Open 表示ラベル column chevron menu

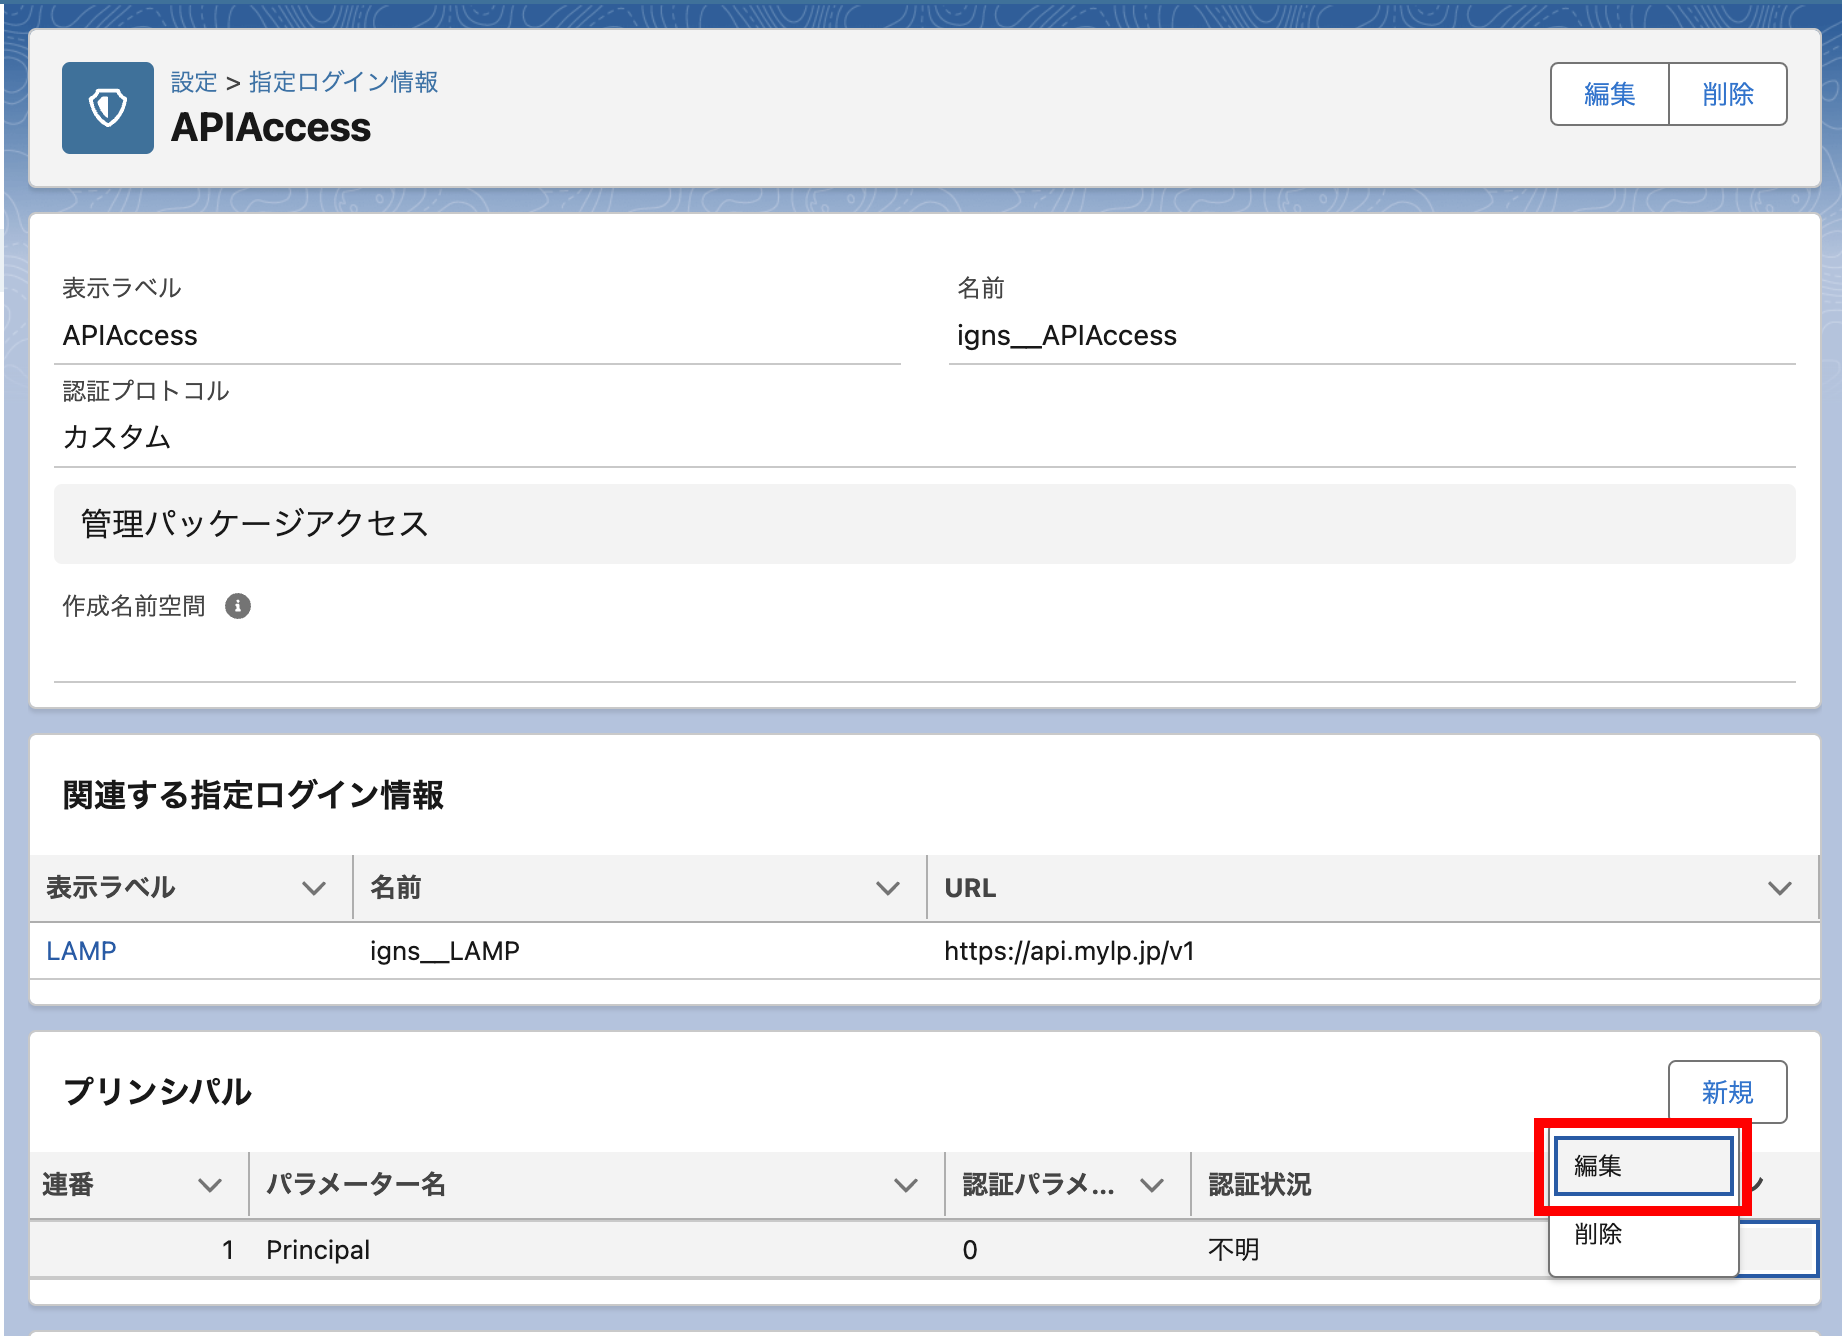click(x=314, y=888)
